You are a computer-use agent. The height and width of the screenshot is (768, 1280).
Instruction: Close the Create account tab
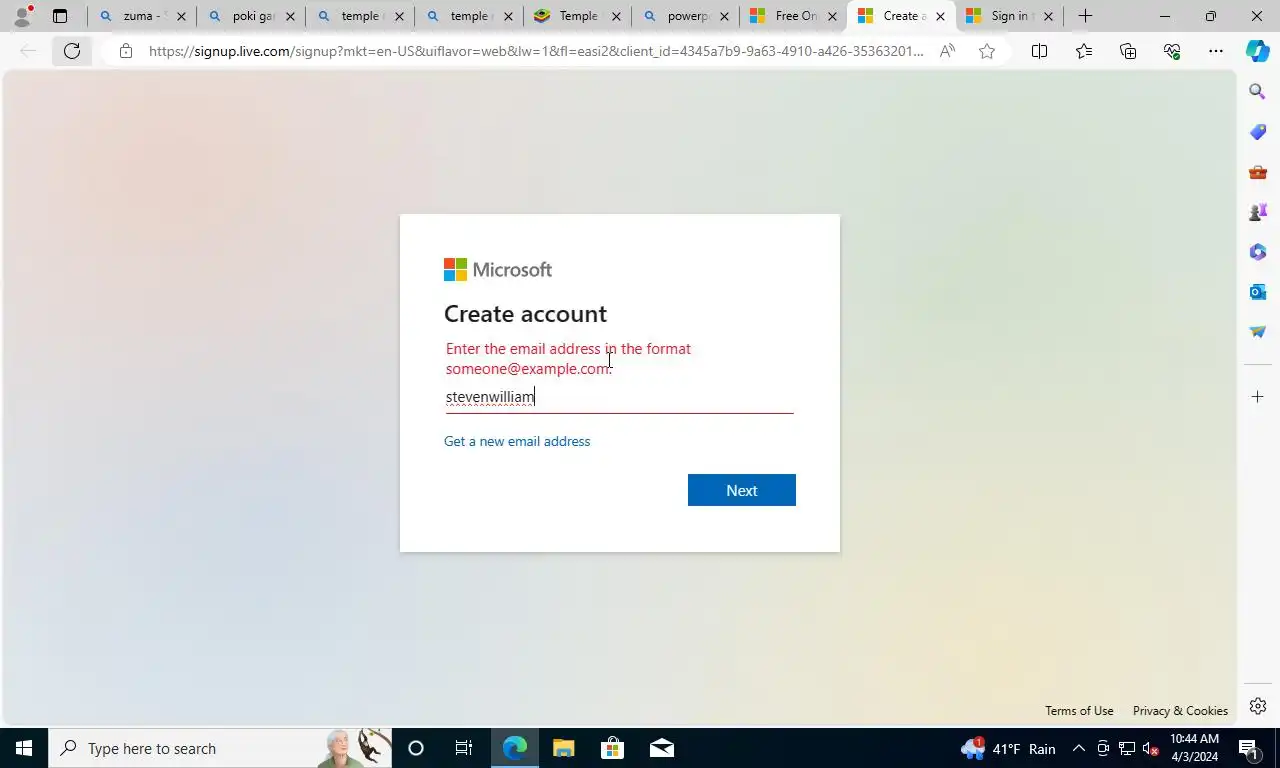coord(940,16)
